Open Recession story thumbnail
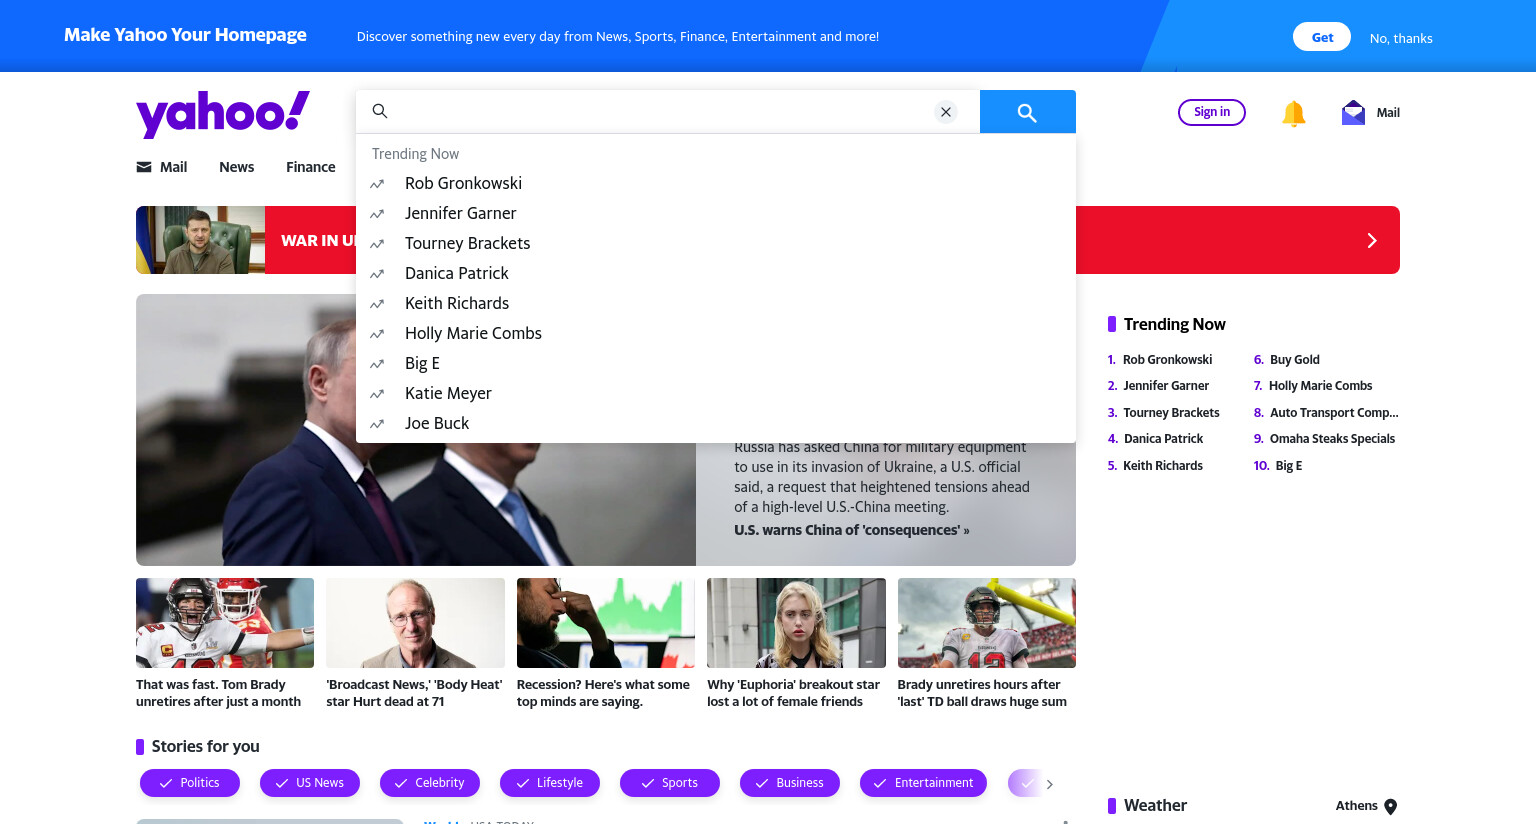Viewport: 1536px width, 824px height. tap(606, 623)
